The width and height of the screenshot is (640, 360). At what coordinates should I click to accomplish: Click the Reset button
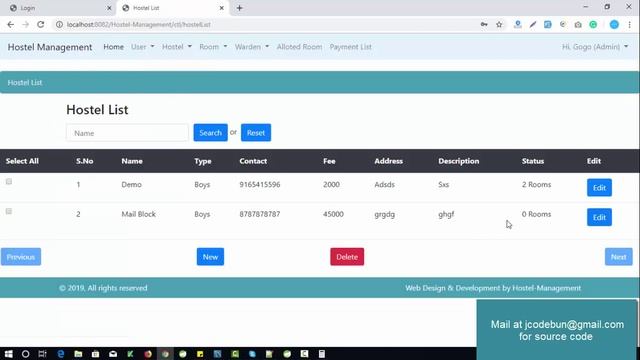pos(256,133)
